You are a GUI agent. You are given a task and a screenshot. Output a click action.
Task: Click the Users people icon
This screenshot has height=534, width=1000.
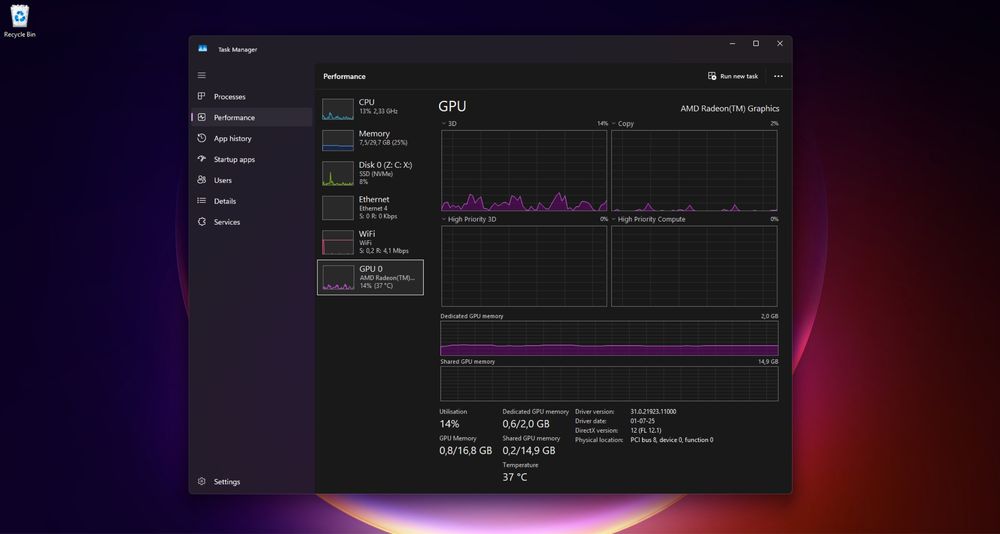202,180
